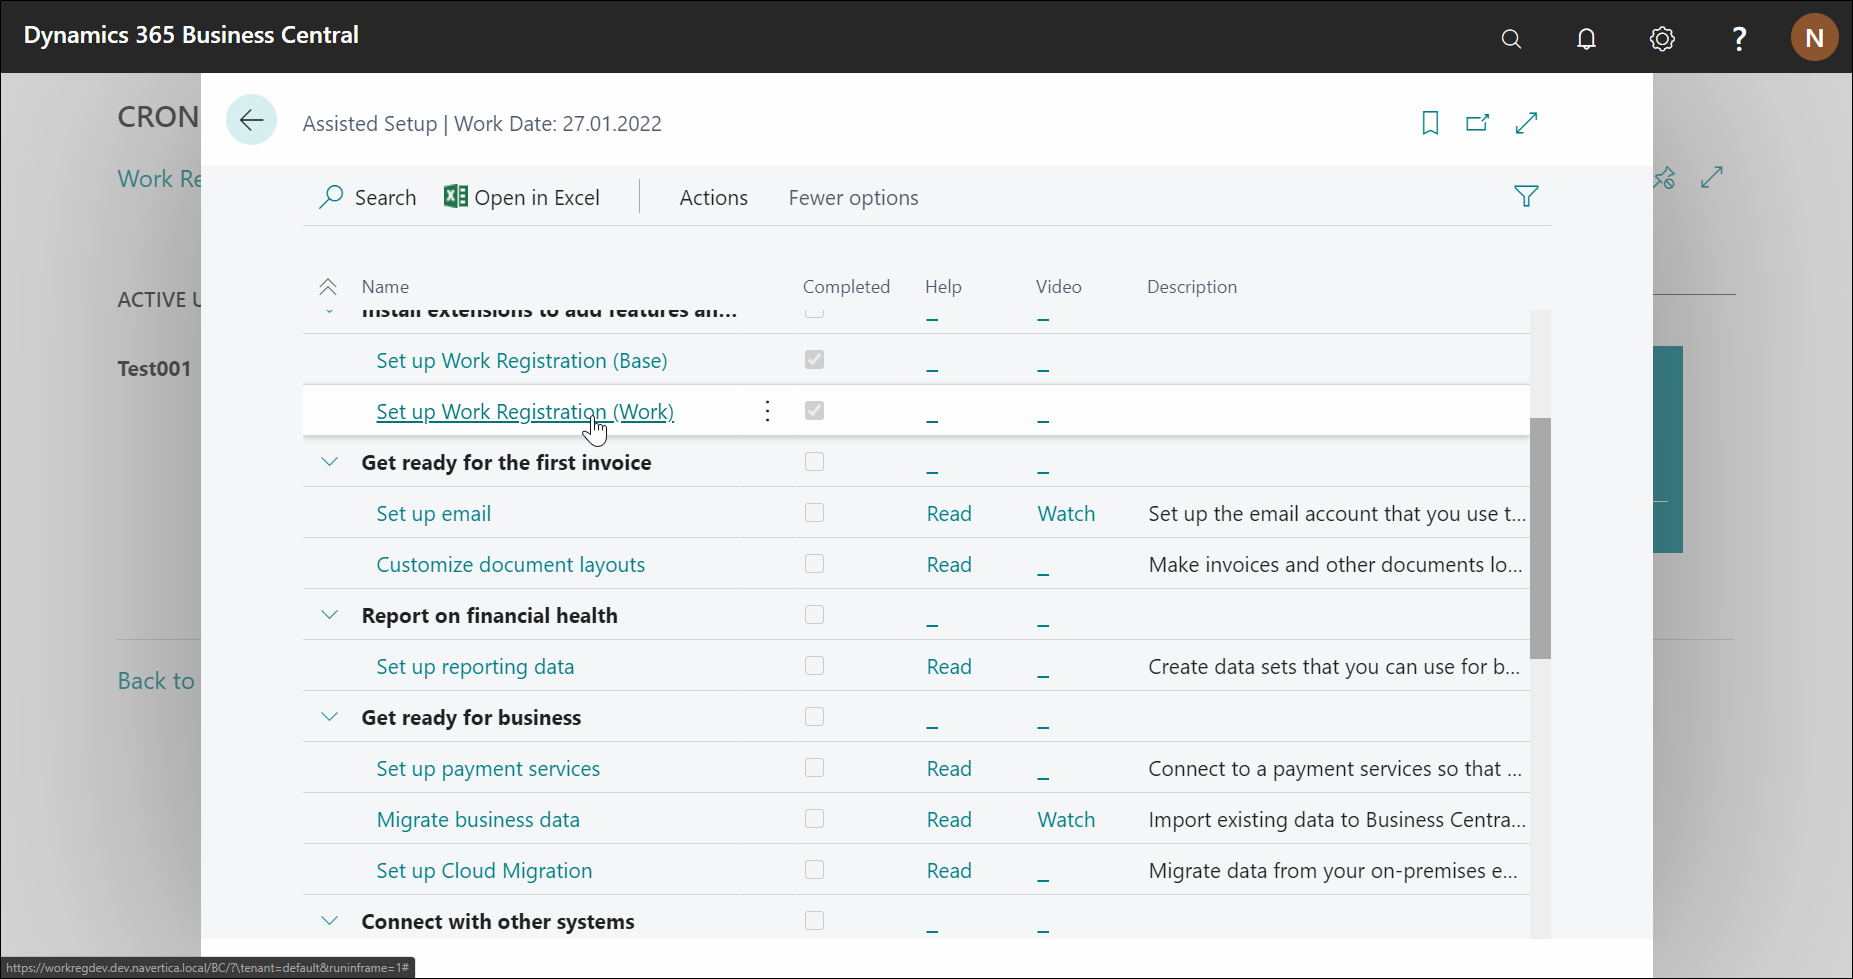This screenshot has width=1853, height=979.
Task: Open this page in a new window
Action: tap(1477, 123)
